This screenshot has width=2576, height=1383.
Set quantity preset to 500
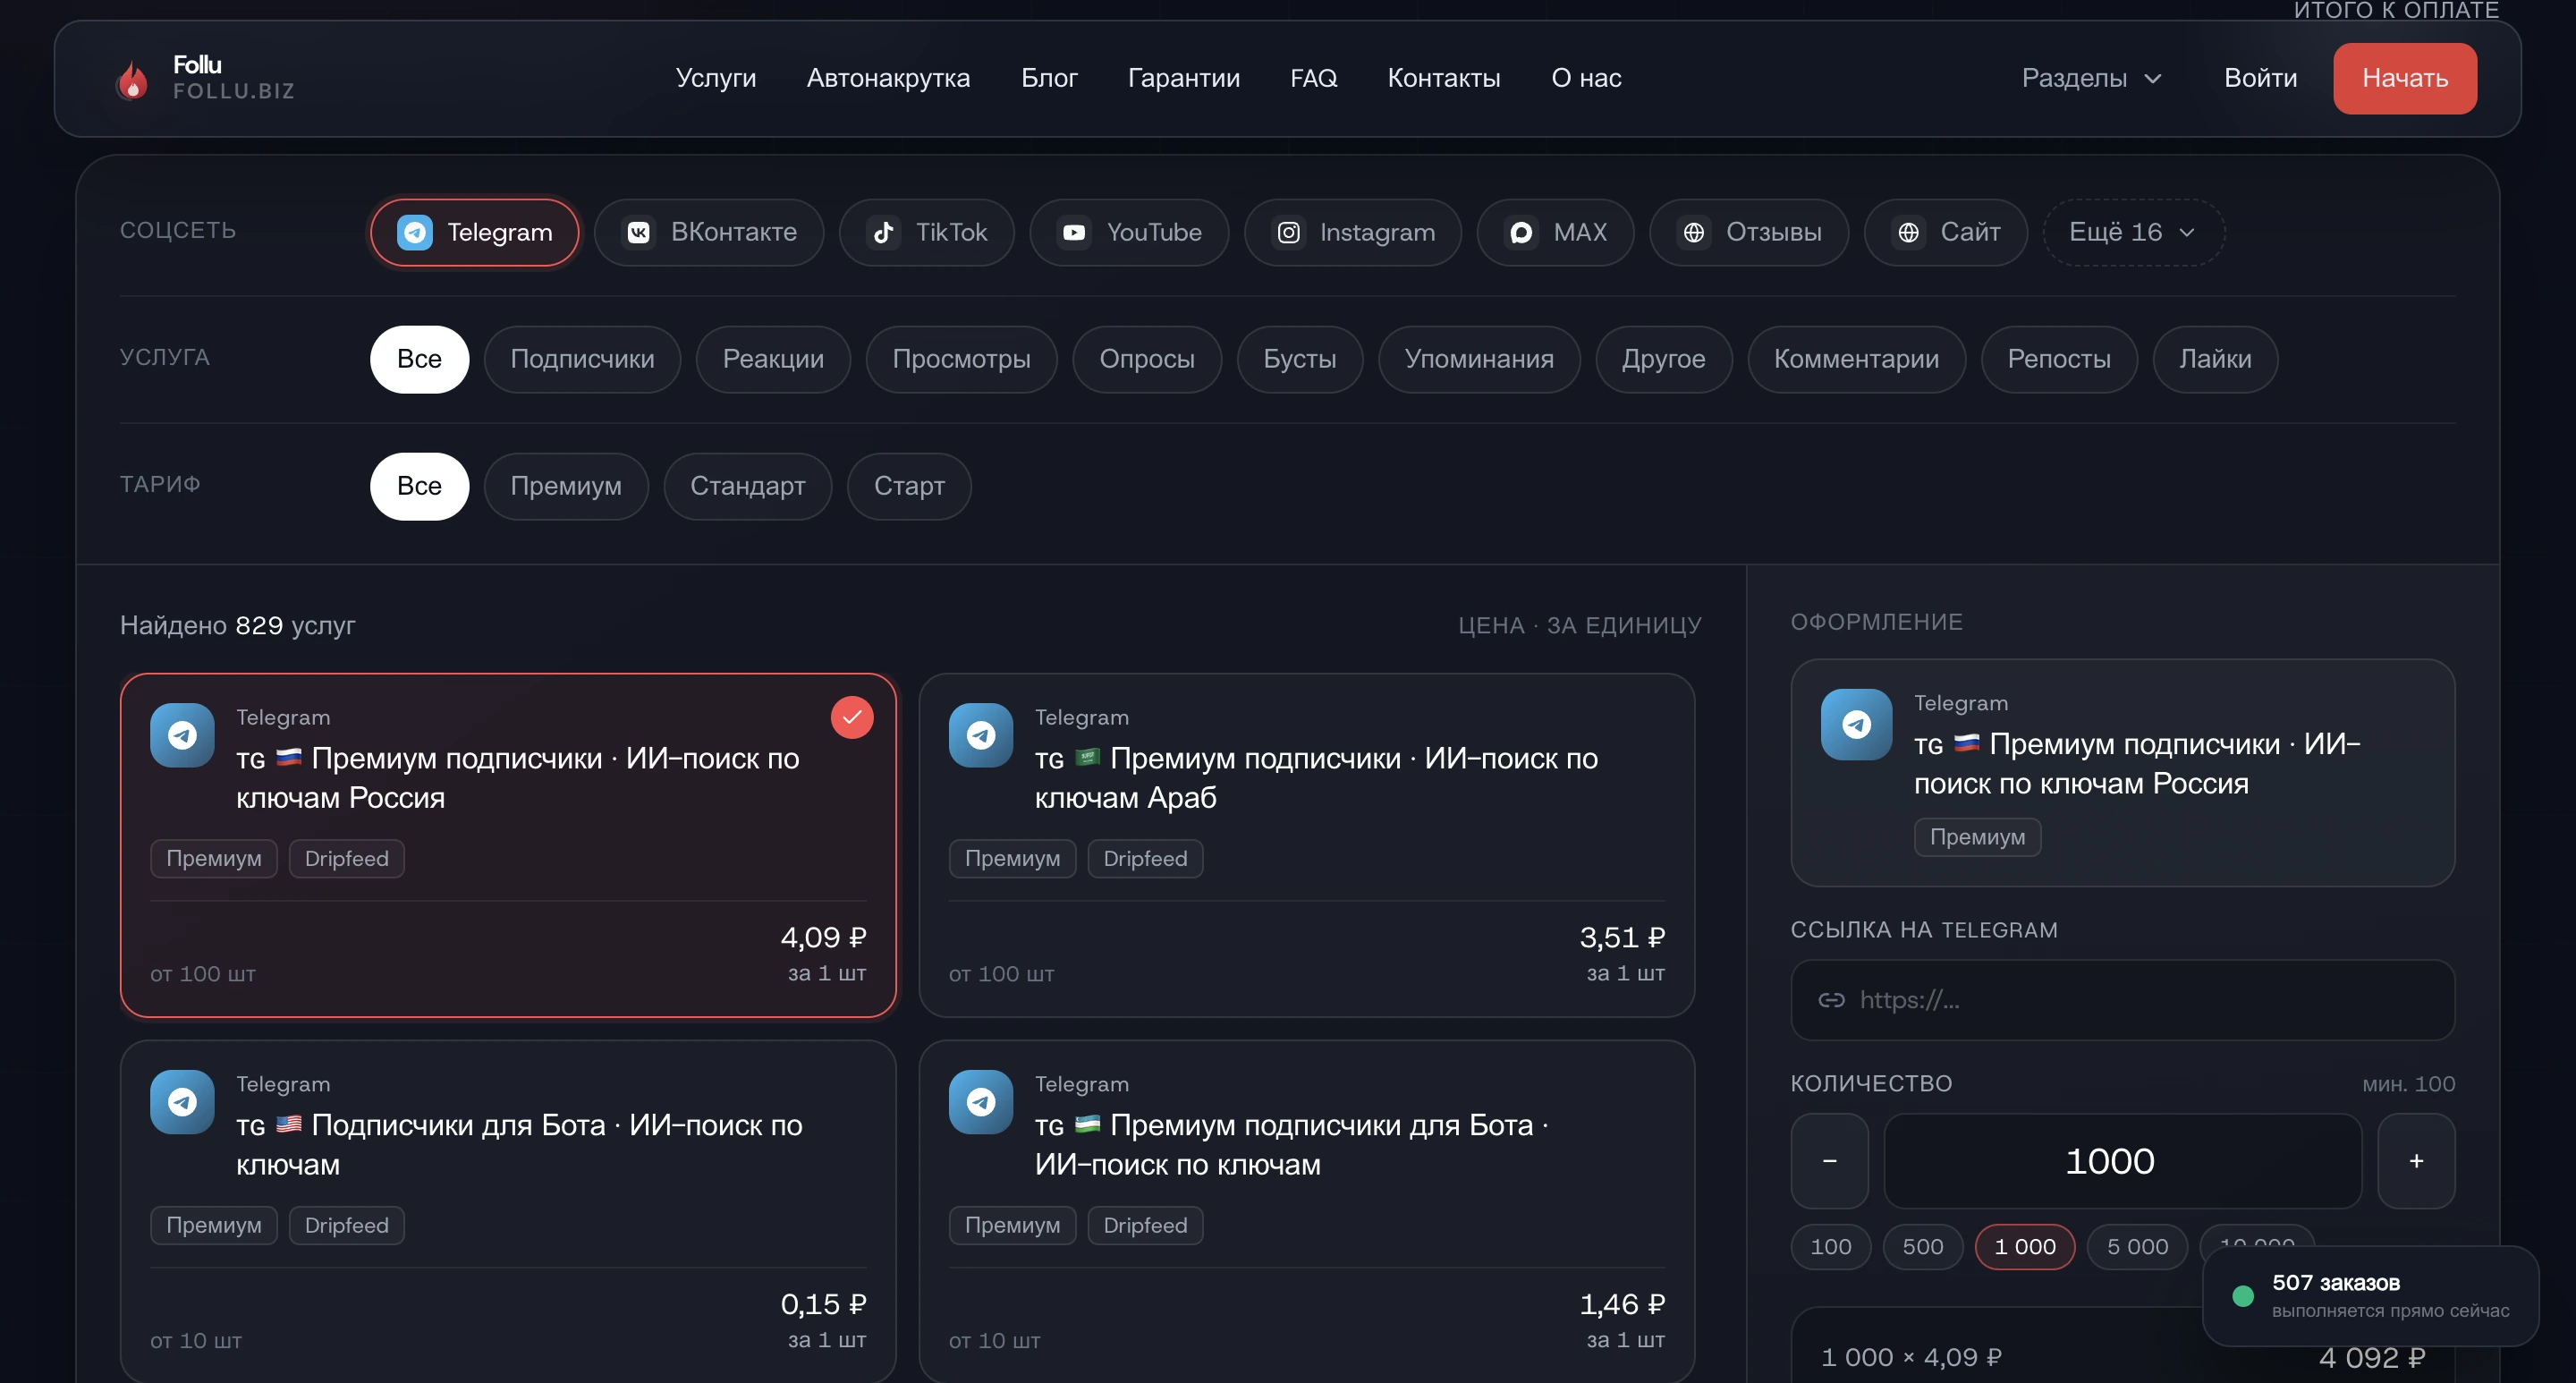coord(1923,1247)
